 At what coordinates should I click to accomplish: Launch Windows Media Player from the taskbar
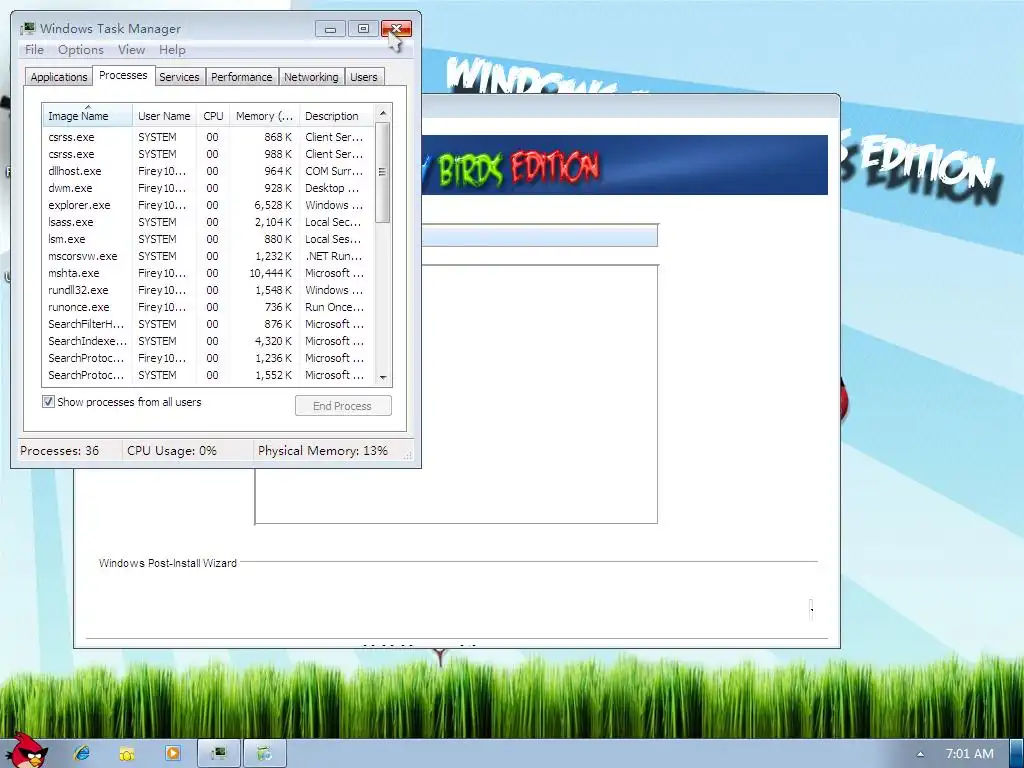tap(173, 753)
